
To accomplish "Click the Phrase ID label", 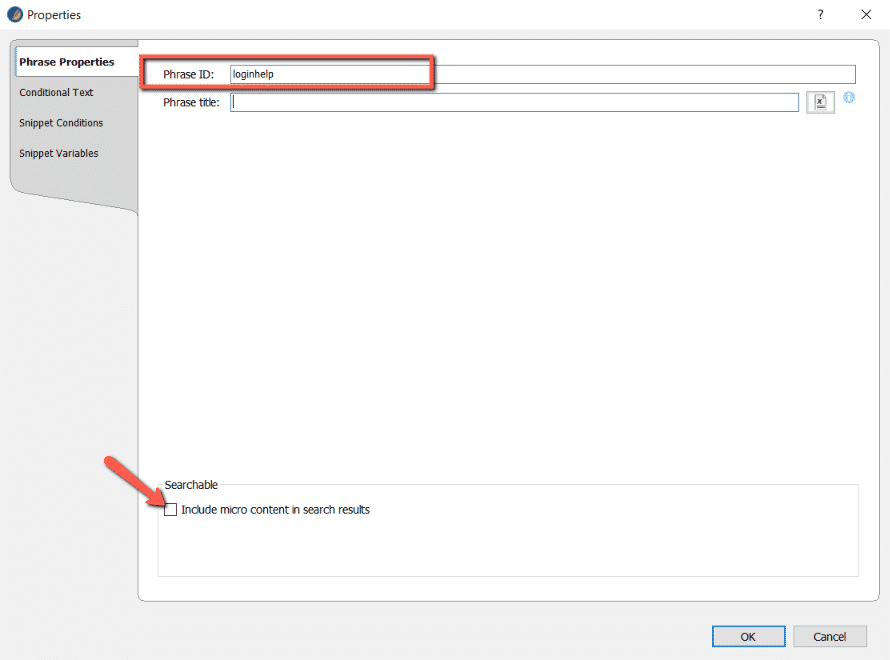I will [186, 73].
